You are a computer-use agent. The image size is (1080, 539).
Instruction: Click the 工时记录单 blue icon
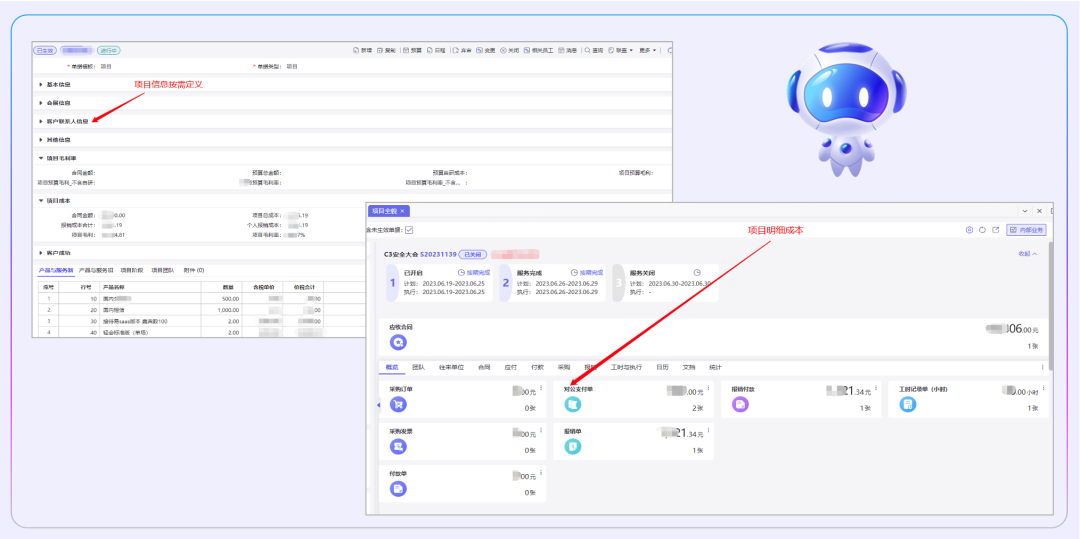(908, 405)
